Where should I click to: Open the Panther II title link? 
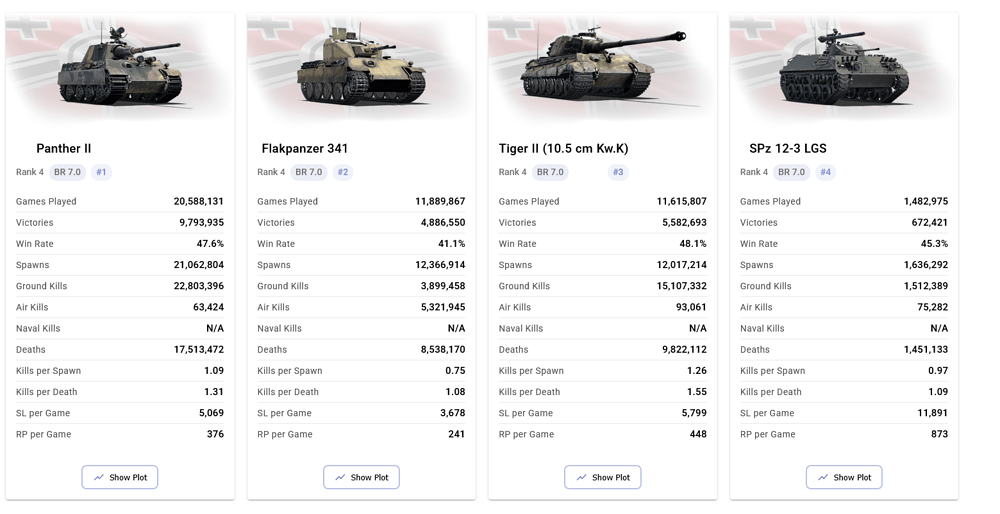64,148
